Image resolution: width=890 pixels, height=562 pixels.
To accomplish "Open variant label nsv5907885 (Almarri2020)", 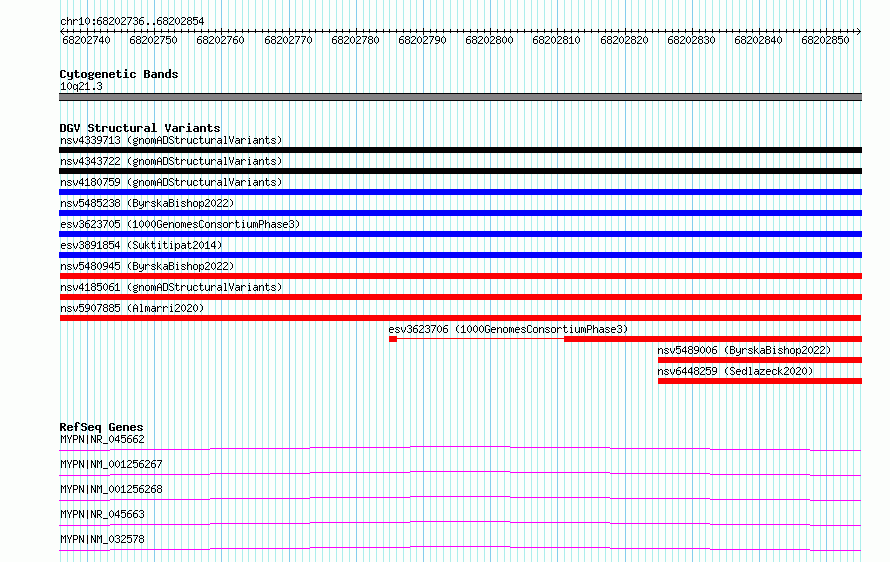I will 132,308.
